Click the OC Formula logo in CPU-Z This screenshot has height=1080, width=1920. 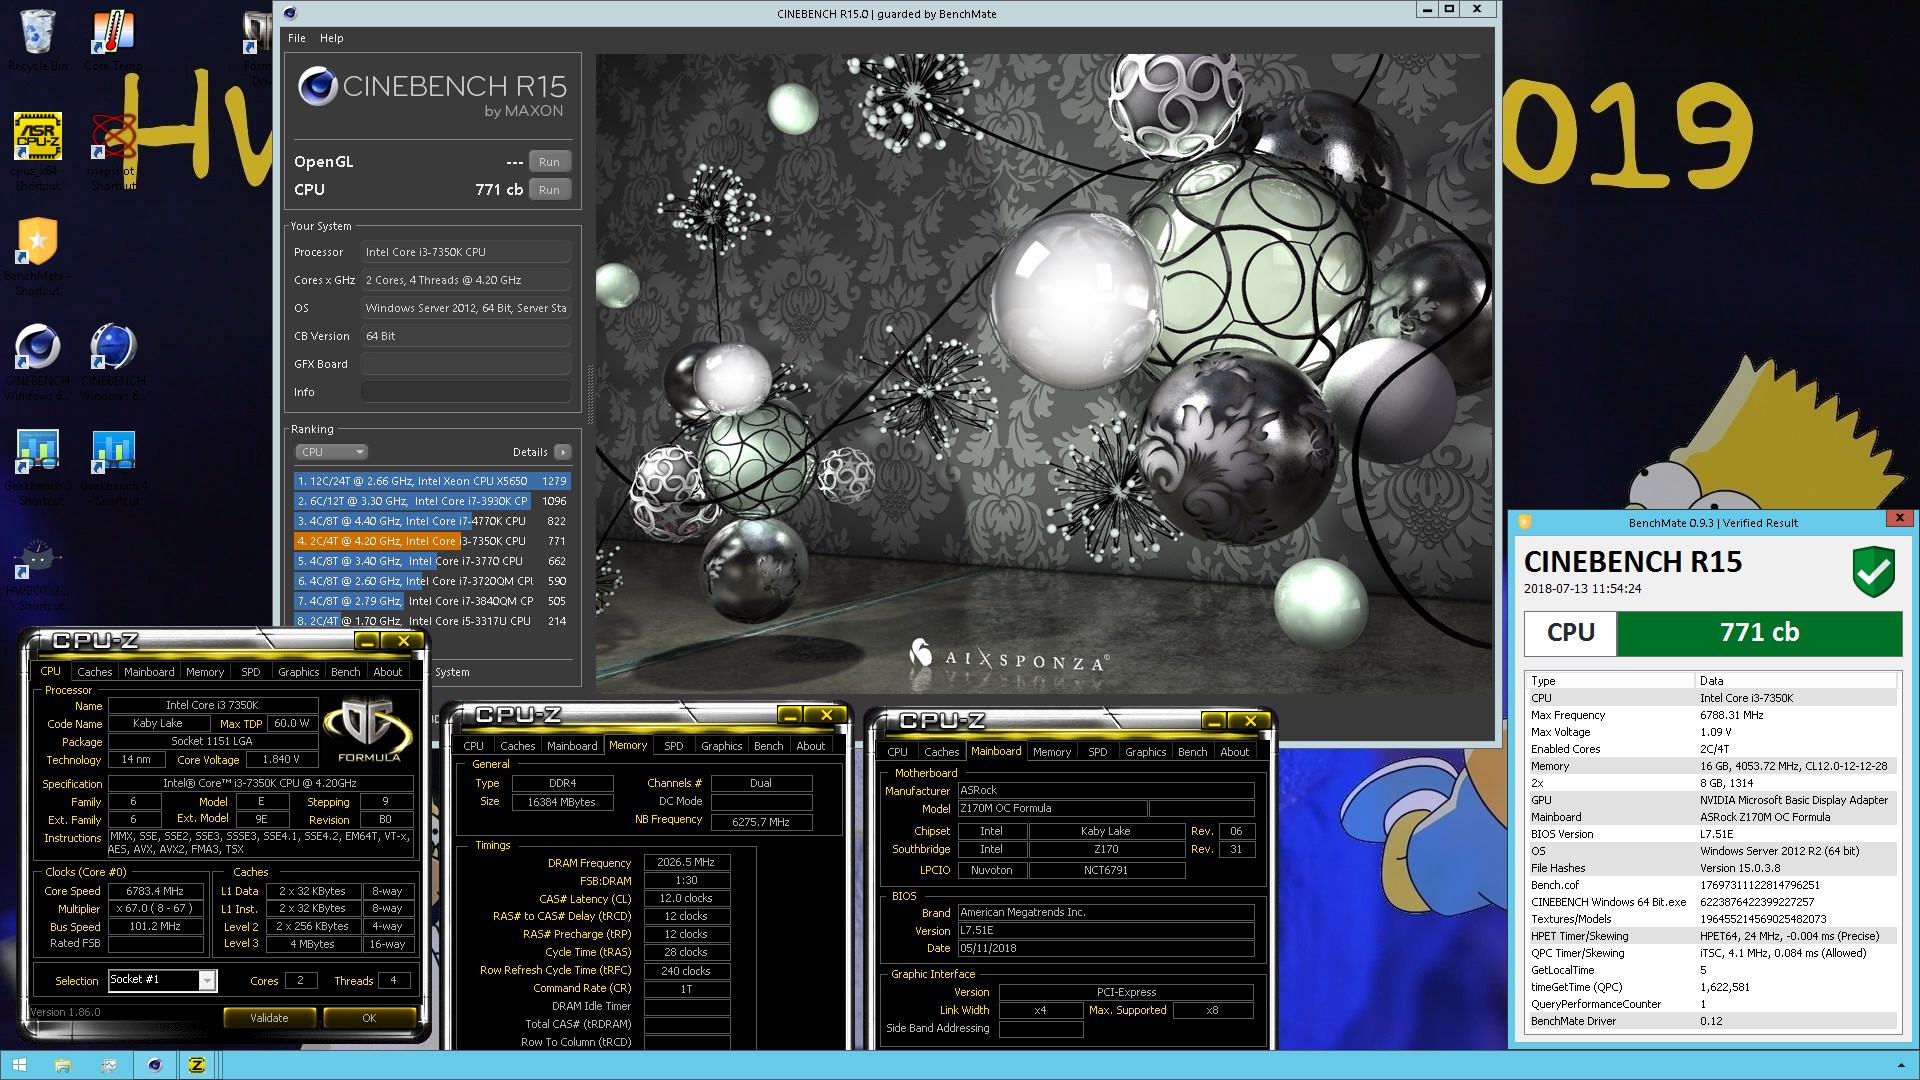pyautogui.click(x=368, y=730)
